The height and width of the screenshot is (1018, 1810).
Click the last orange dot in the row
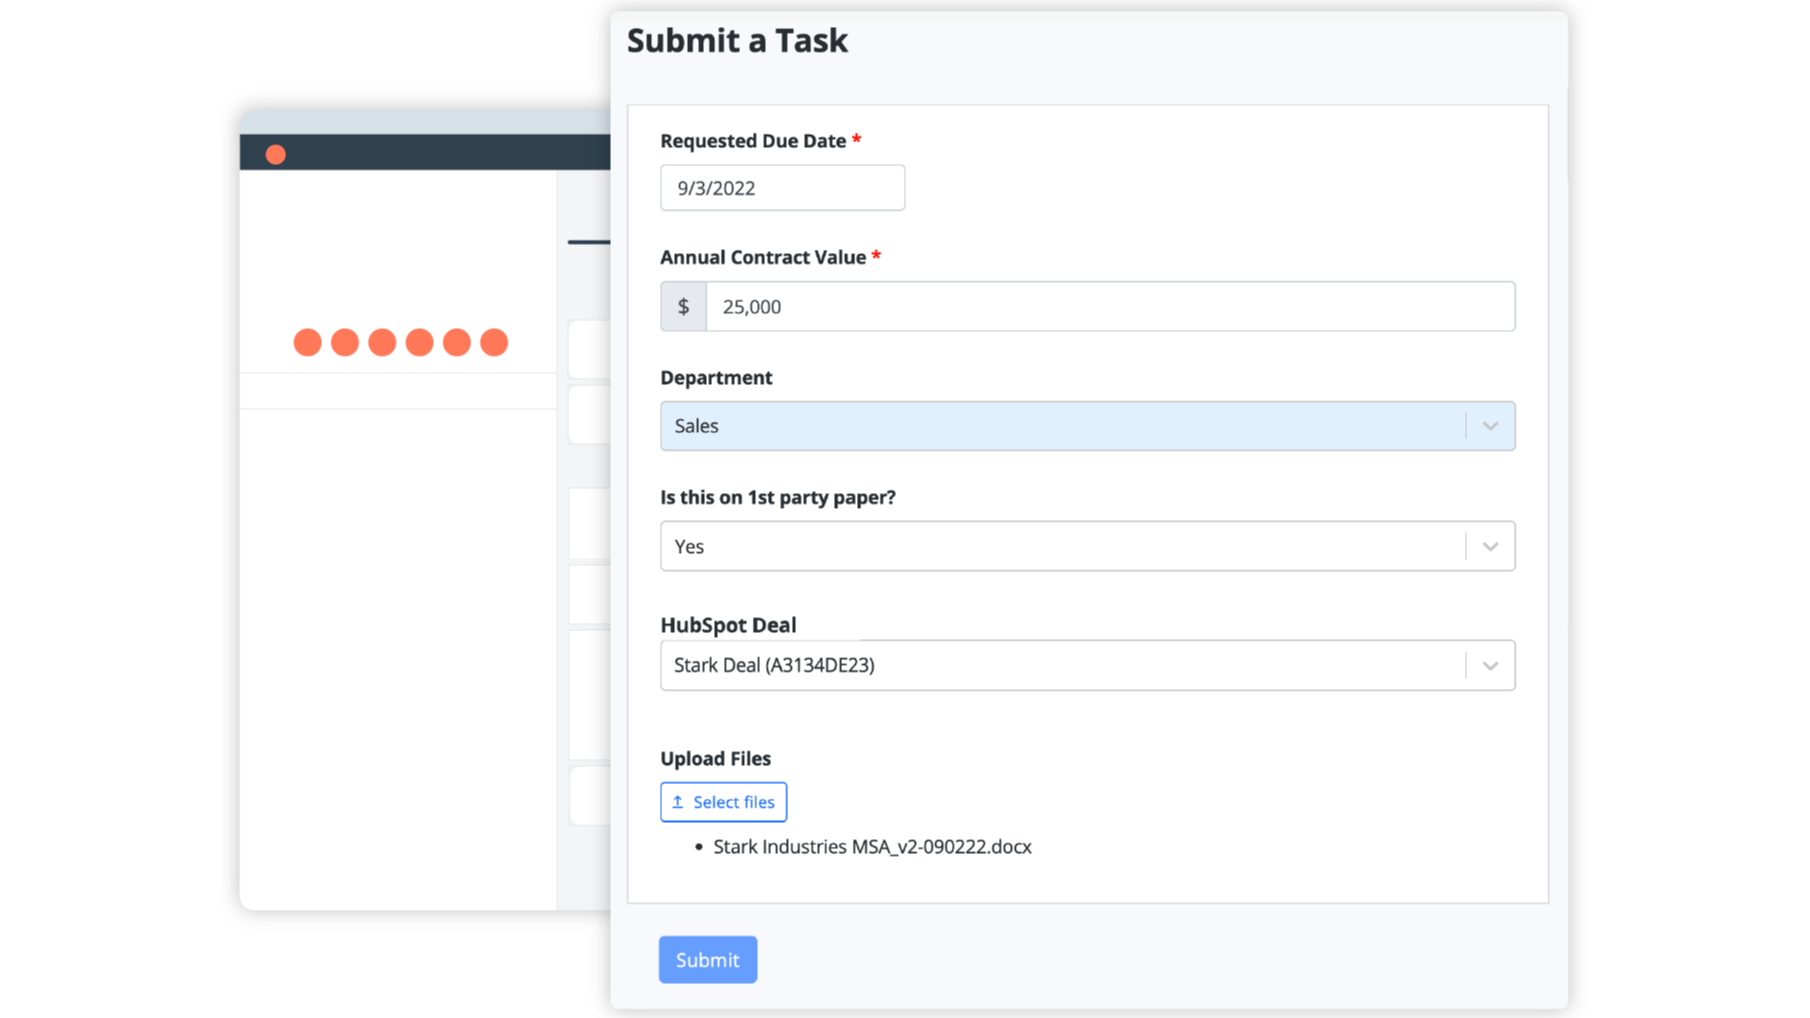(x=494, y=343)
